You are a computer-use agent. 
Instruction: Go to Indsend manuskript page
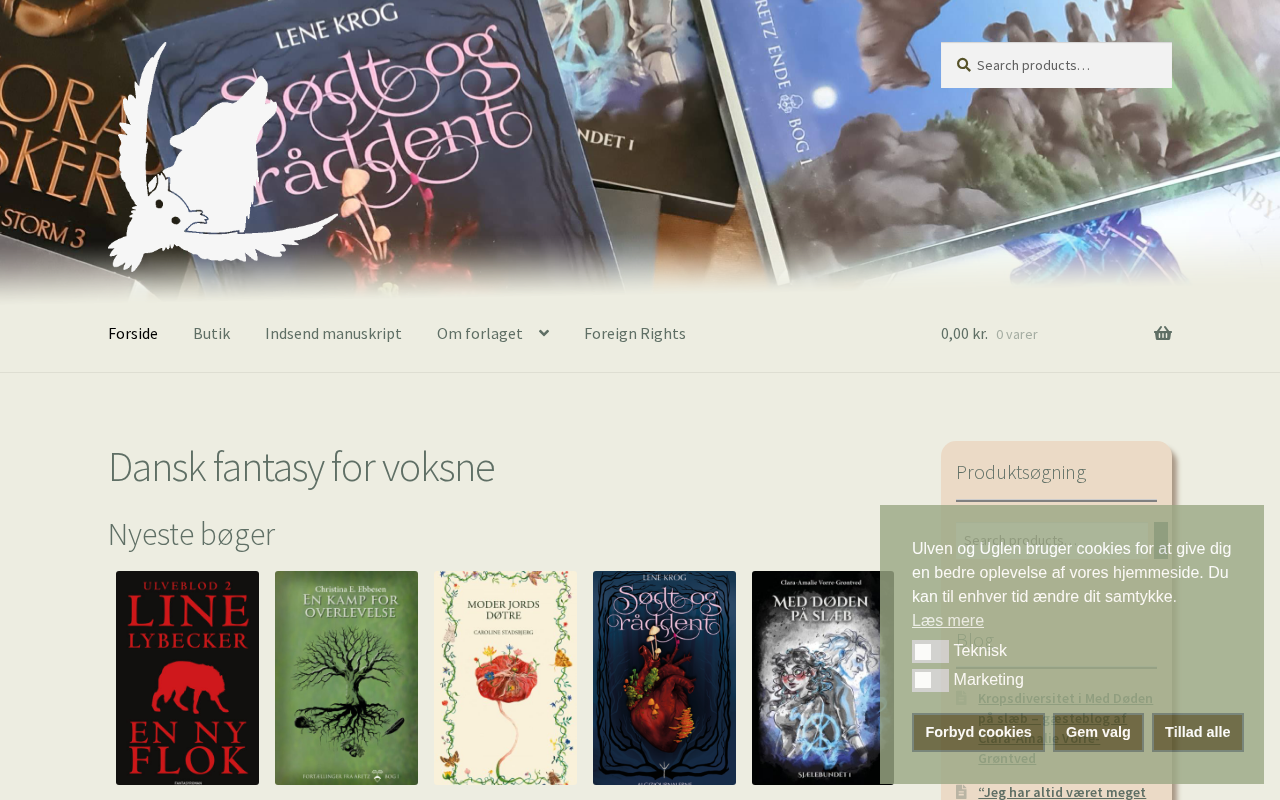coord(333,333)
